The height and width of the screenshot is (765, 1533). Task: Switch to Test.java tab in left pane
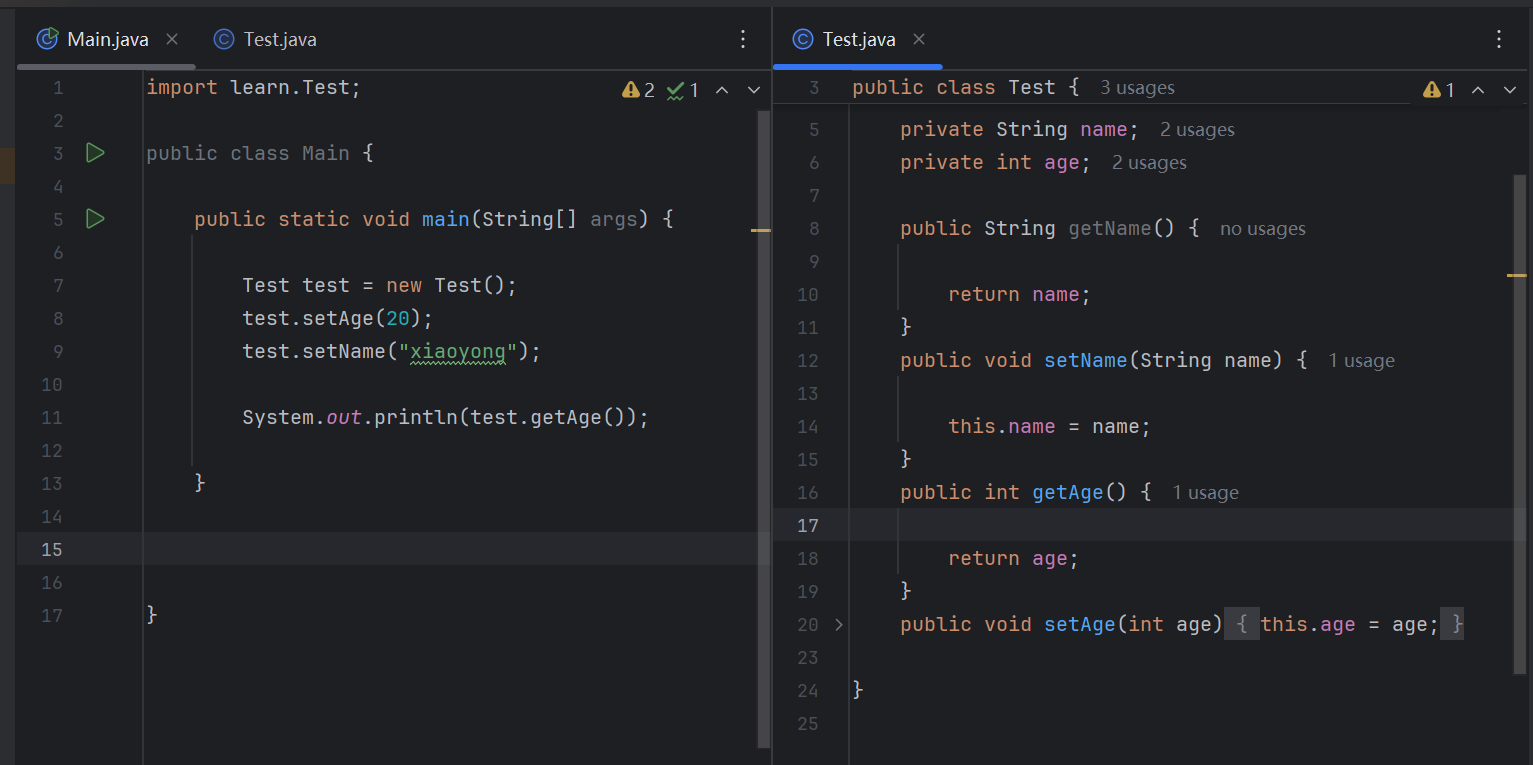pyautogui.click(x=265, y=39)
